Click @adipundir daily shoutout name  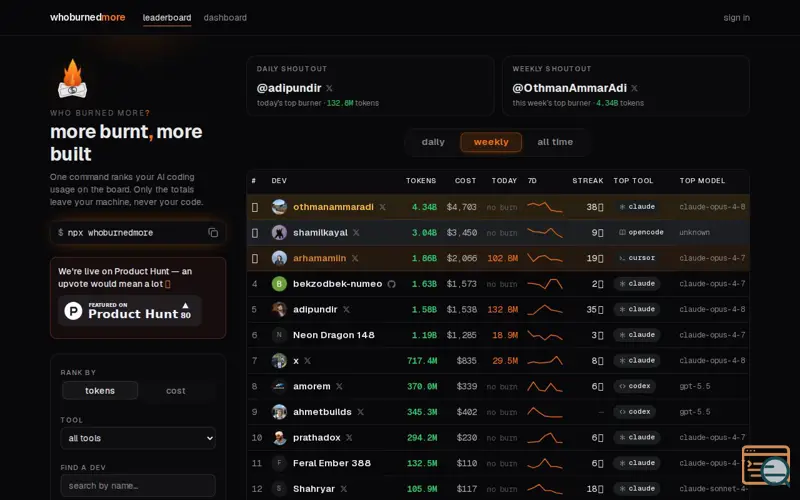coord(289,88)
